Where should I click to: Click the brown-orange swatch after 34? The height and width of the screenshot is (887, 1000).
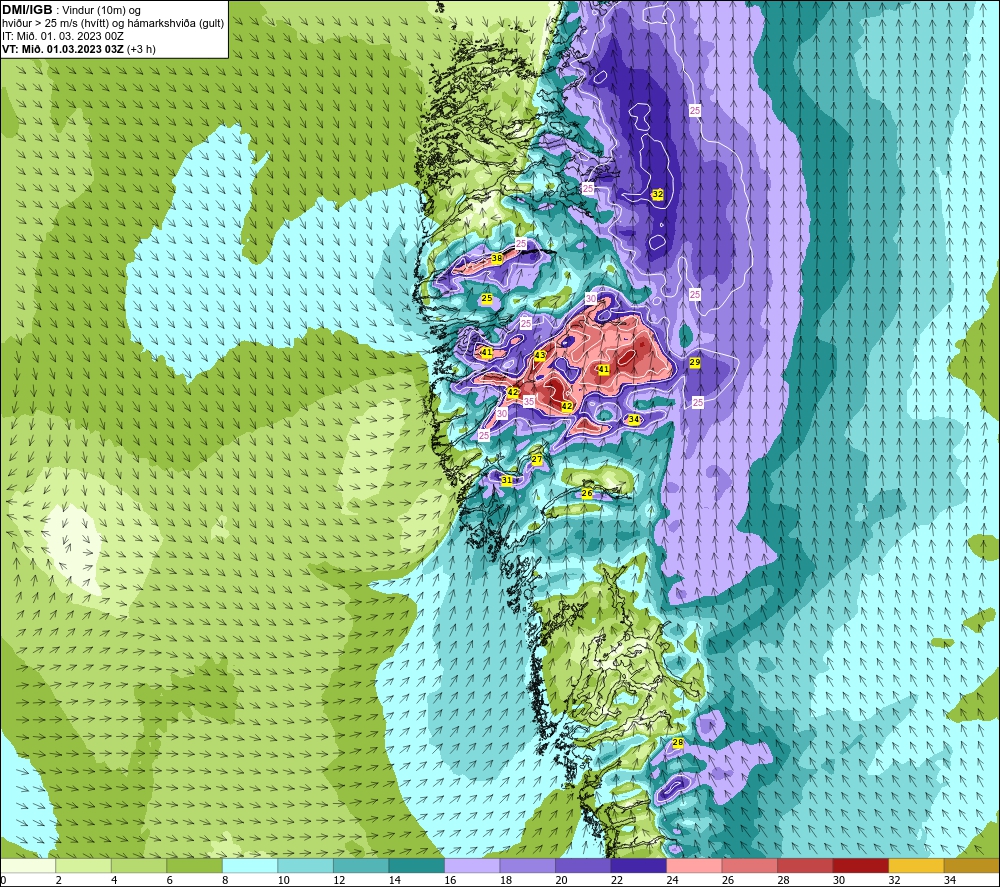coord(971,865)
